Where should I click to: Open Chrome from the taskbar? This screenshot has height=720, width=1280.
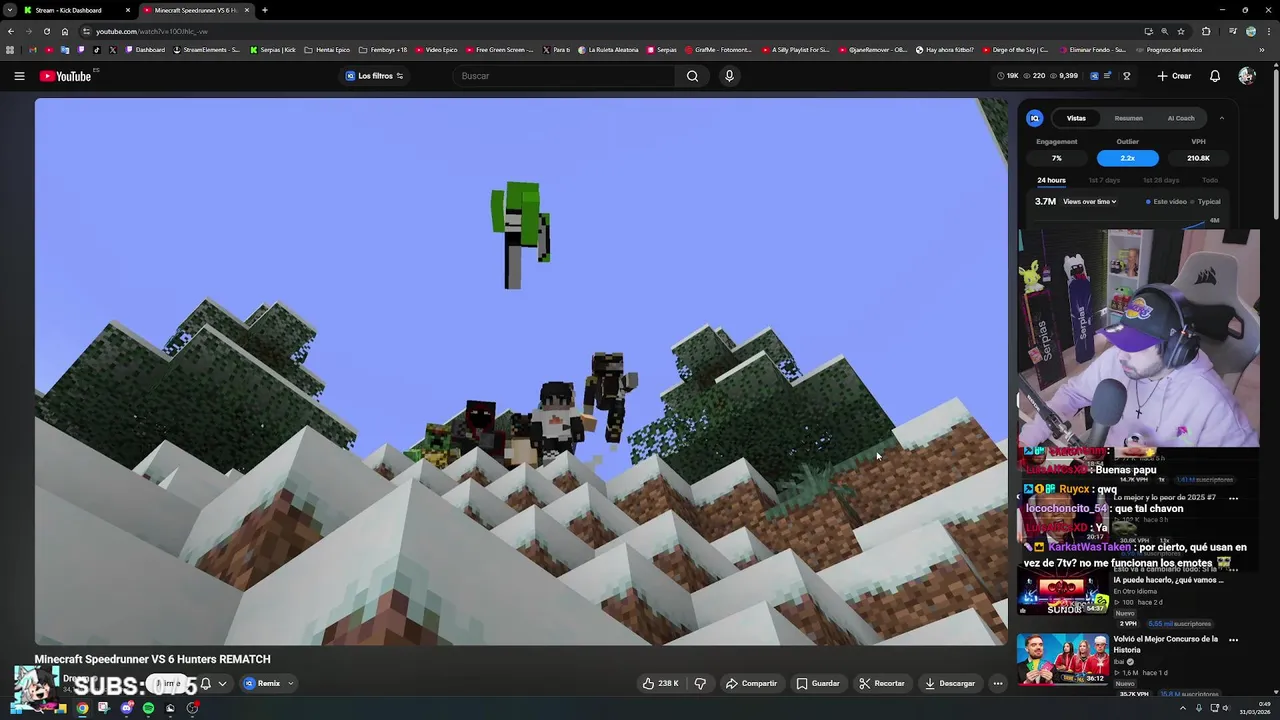[x=82, y=708]
